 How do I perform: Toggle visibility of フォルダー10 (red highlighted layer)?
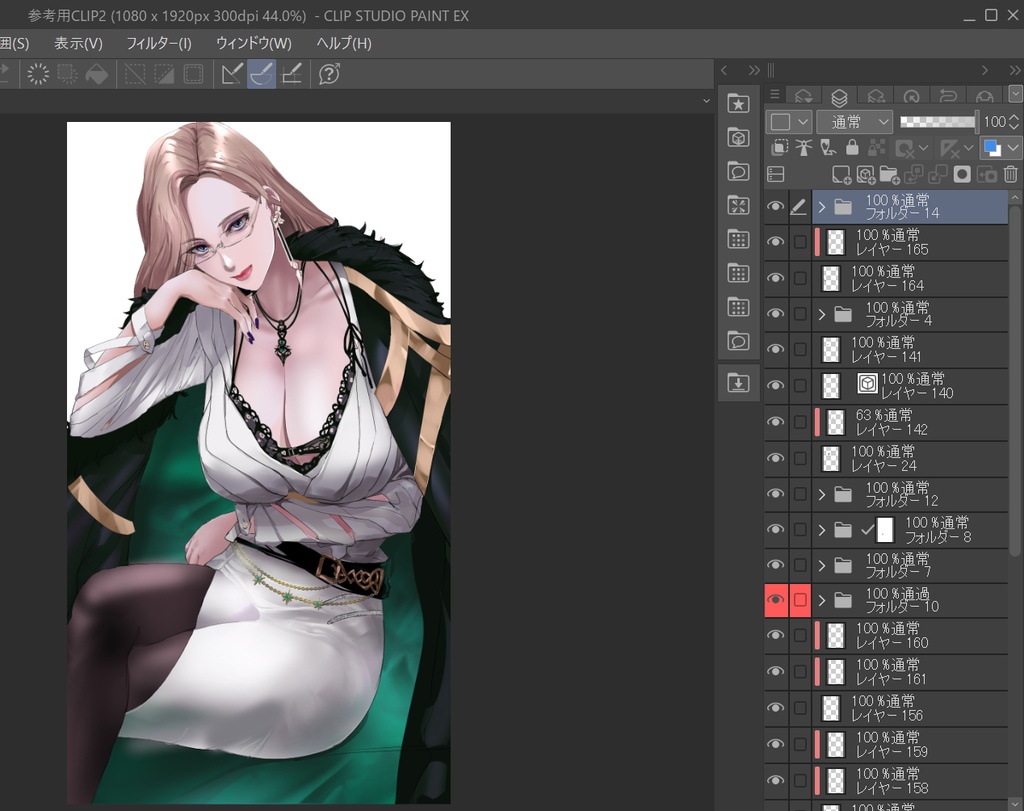(776, 600)
